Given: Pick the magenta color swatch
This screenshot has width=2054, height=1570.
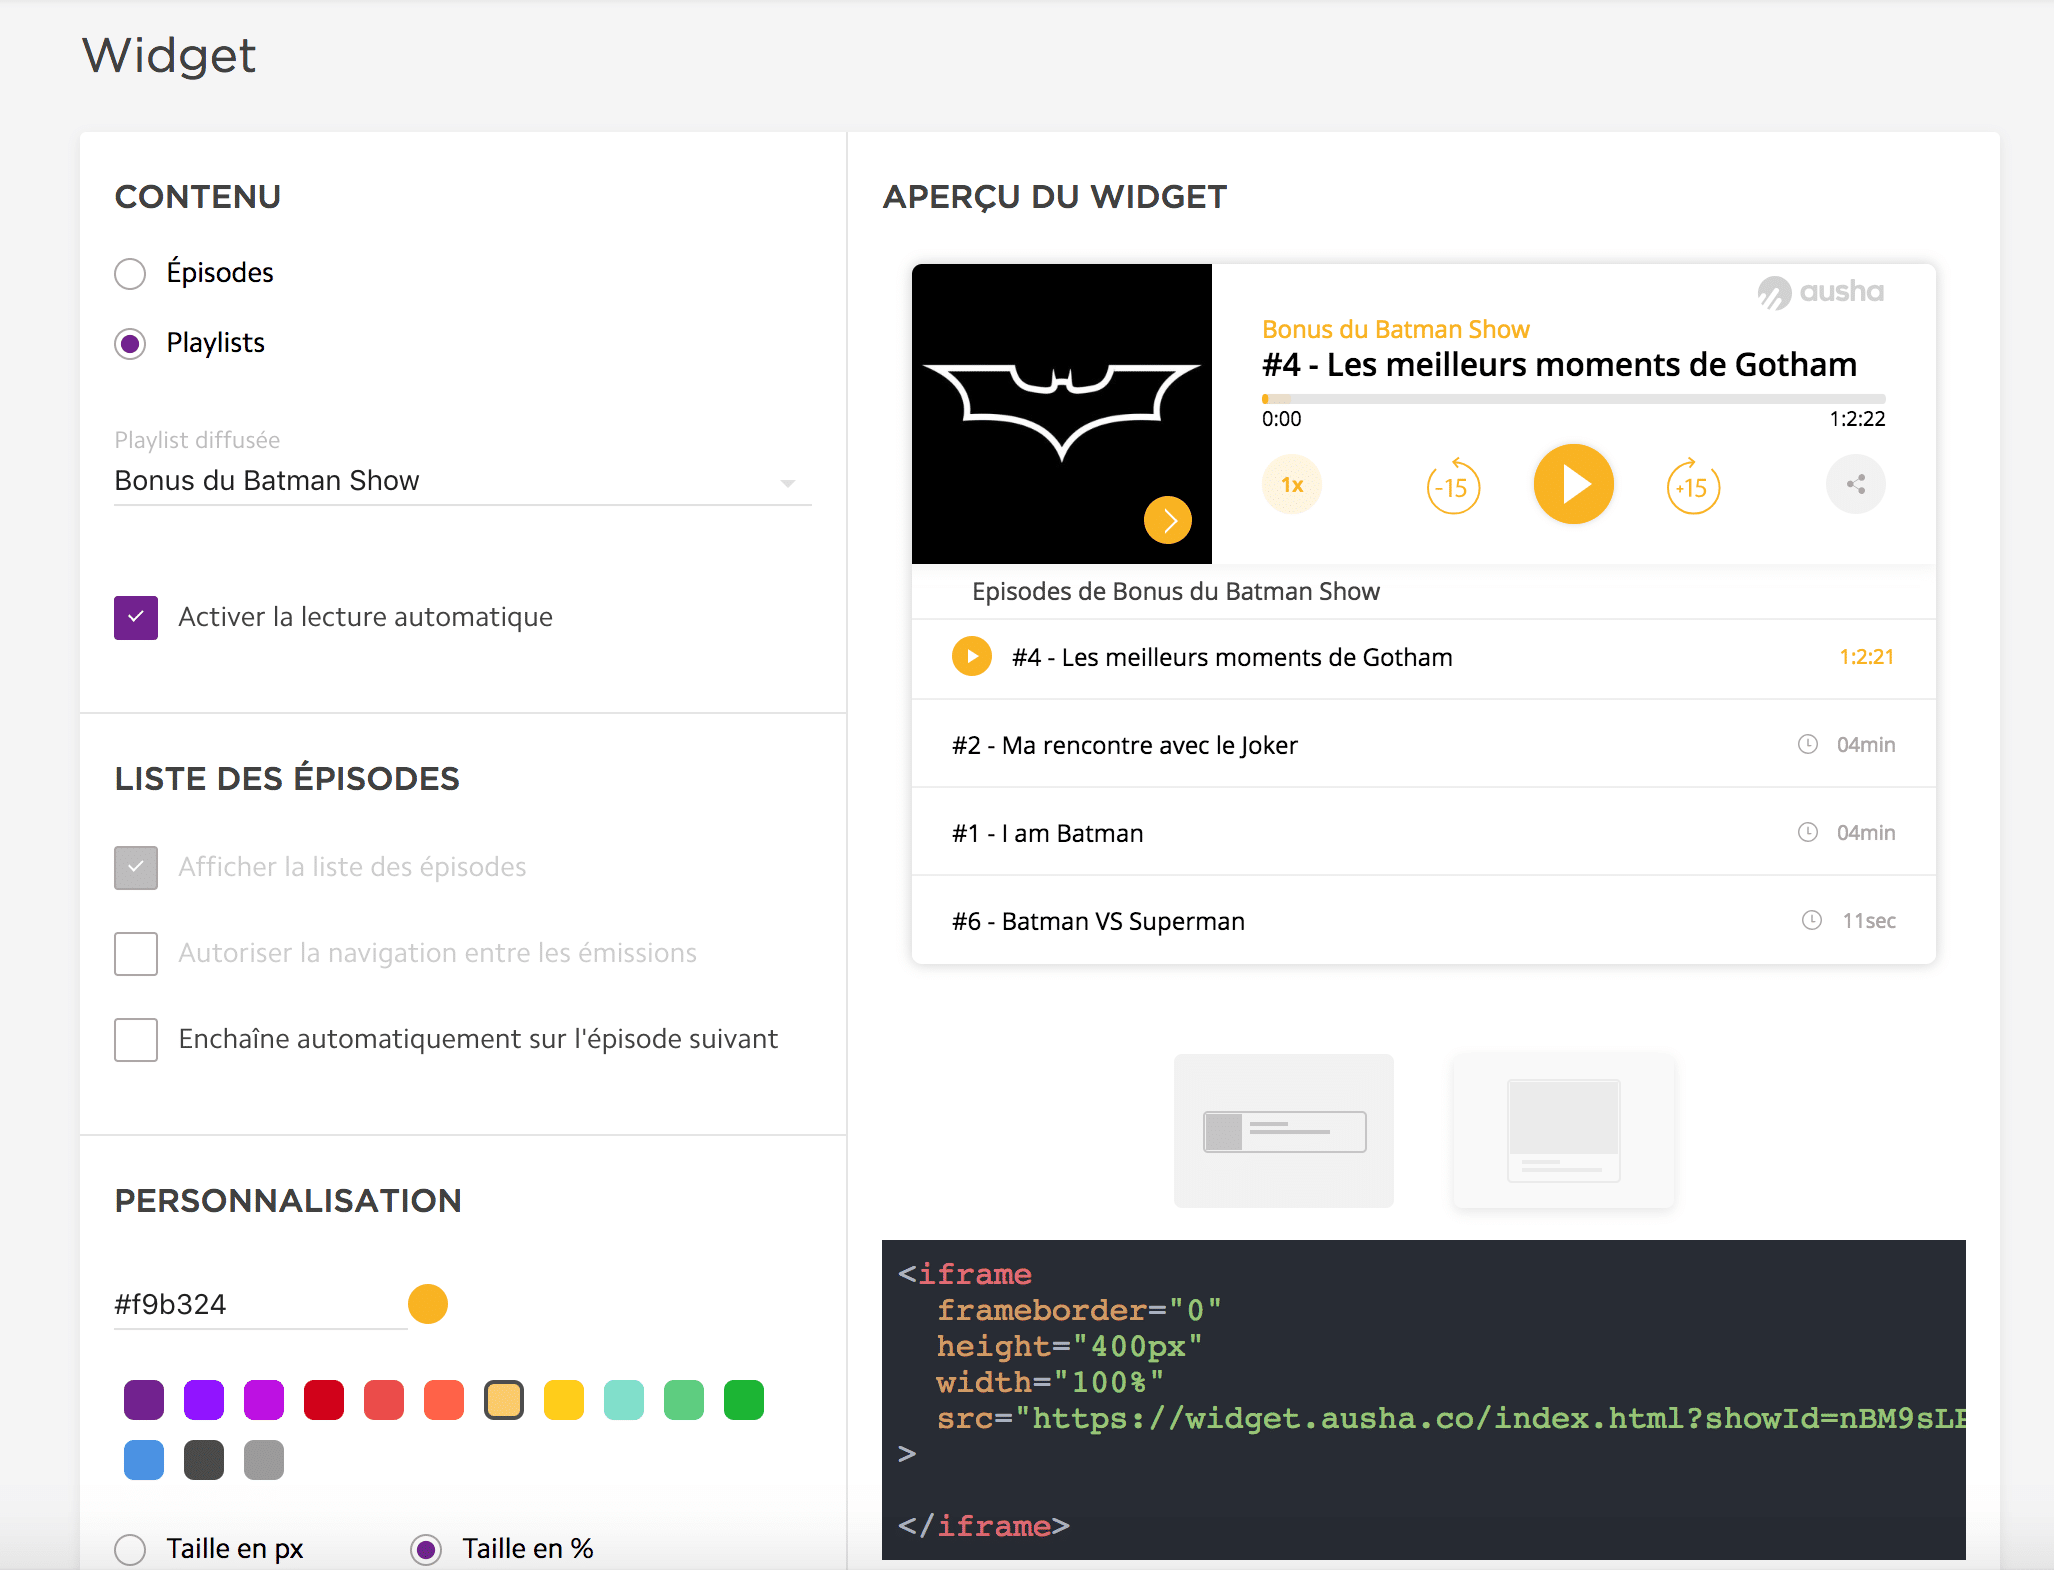Looking at the screenshot, I should click(x=264, y=1400).
